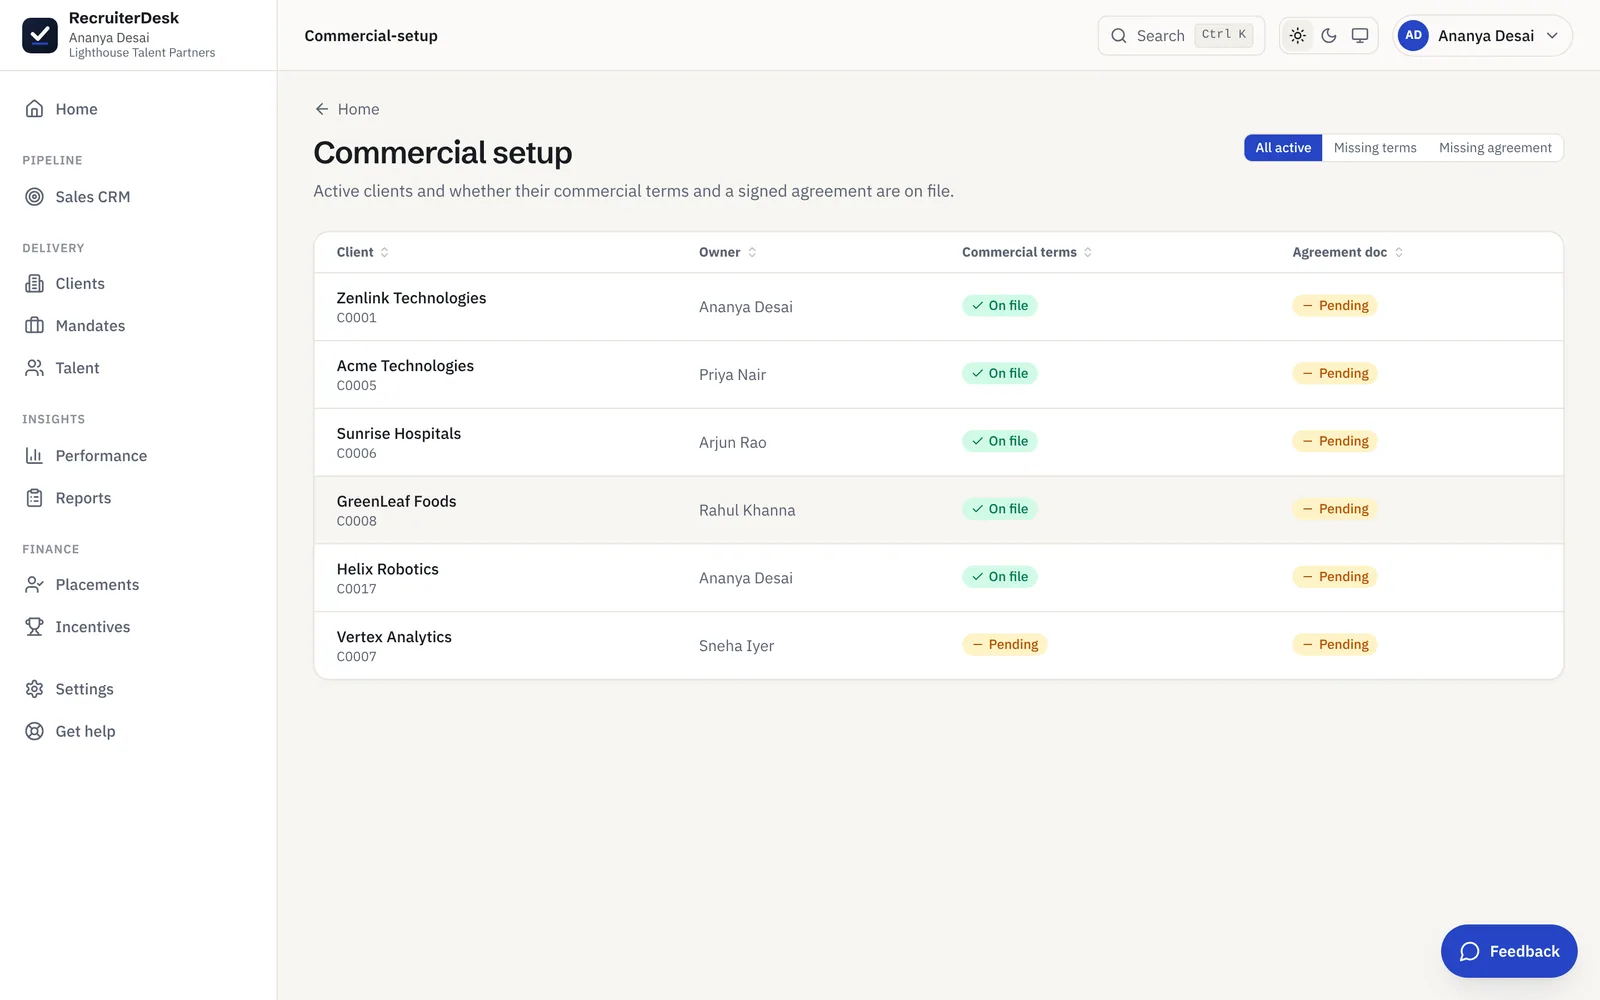Open the Sales CRM target icon
The width and height of the screenshot is (1600, 1000).
tap(34, 197)
